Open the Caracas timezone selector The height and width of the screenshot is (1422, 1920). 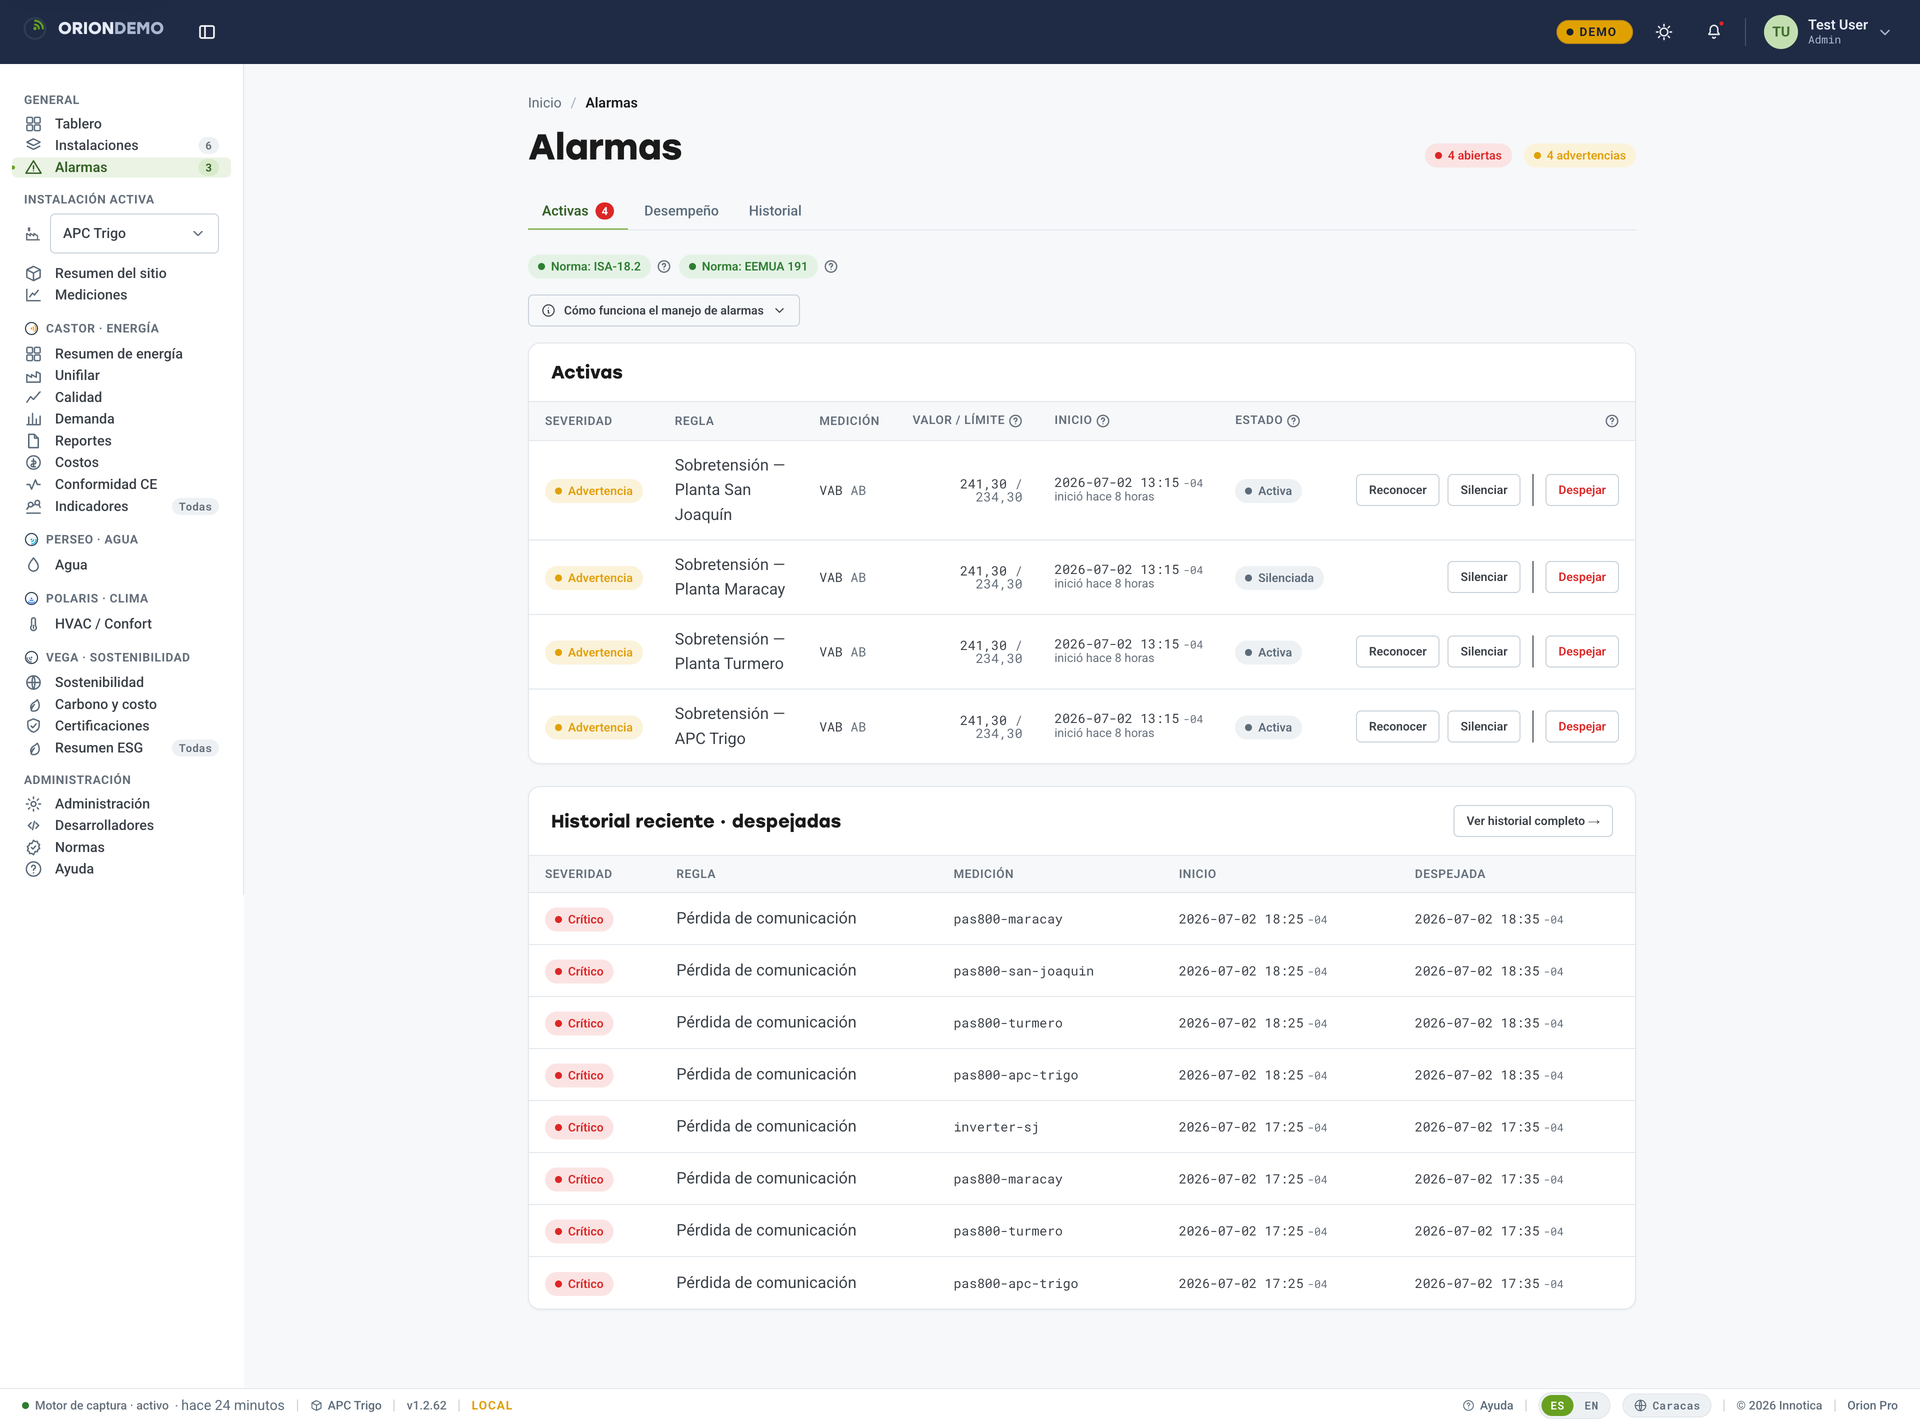tap(1667, 1406)
